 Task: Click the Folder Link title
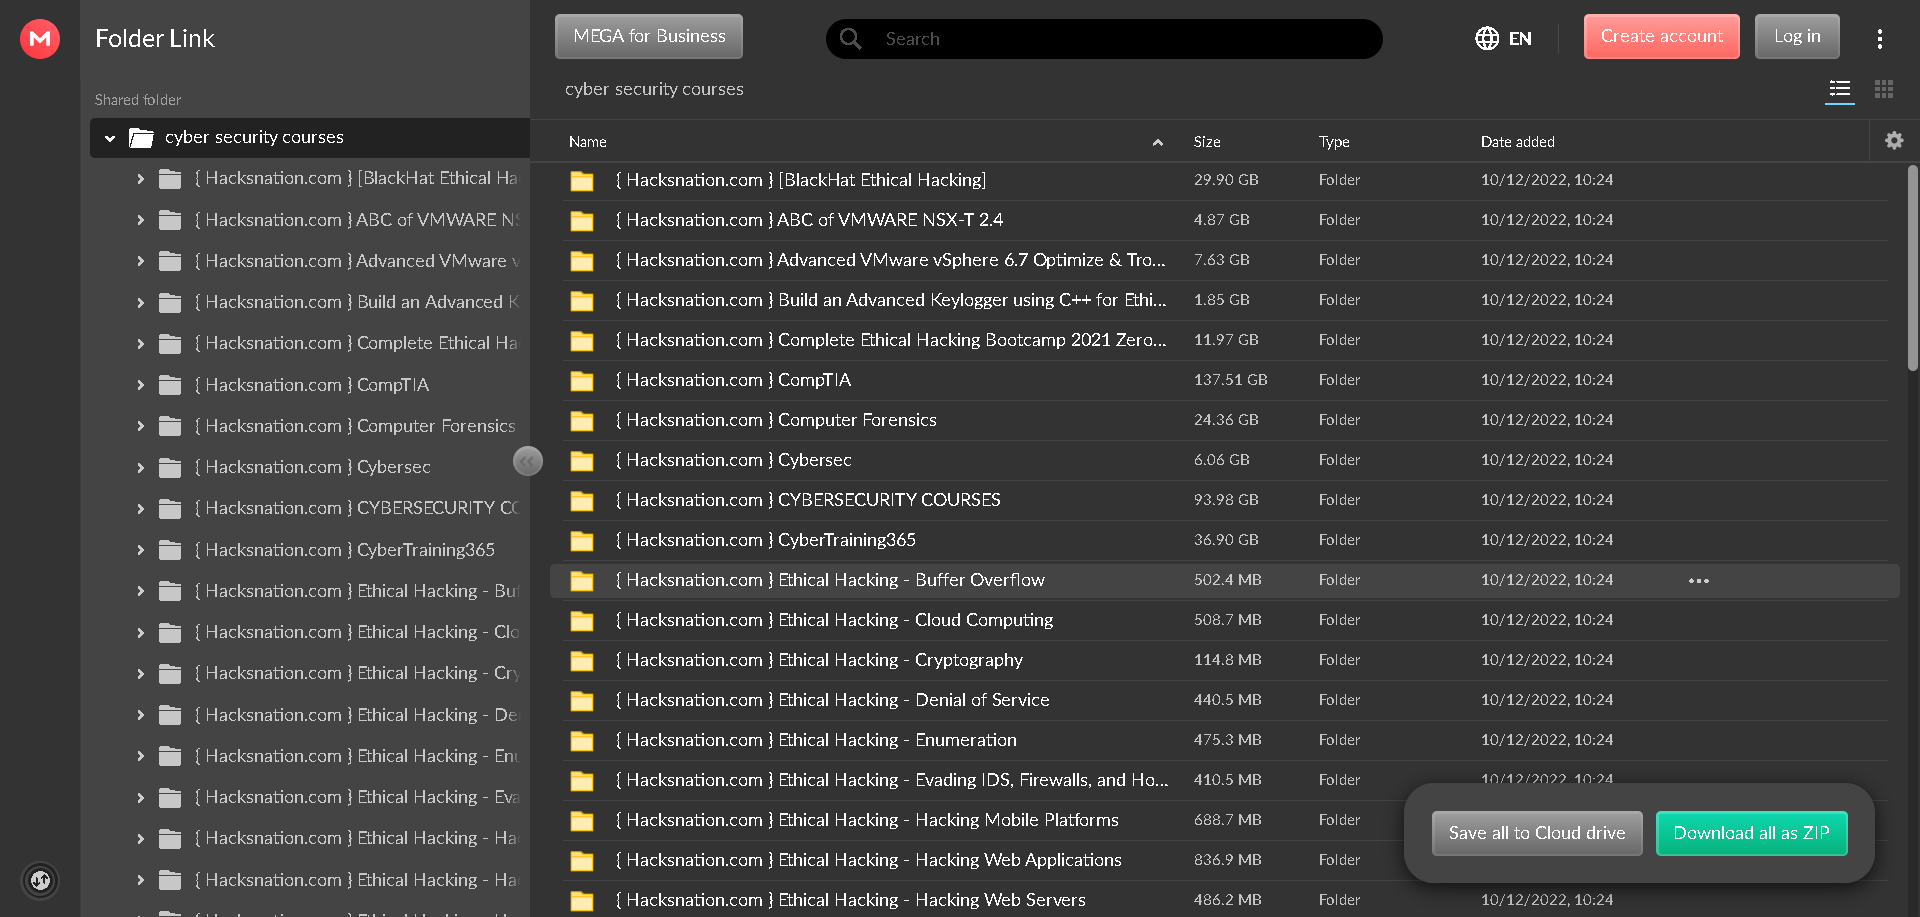155,39
